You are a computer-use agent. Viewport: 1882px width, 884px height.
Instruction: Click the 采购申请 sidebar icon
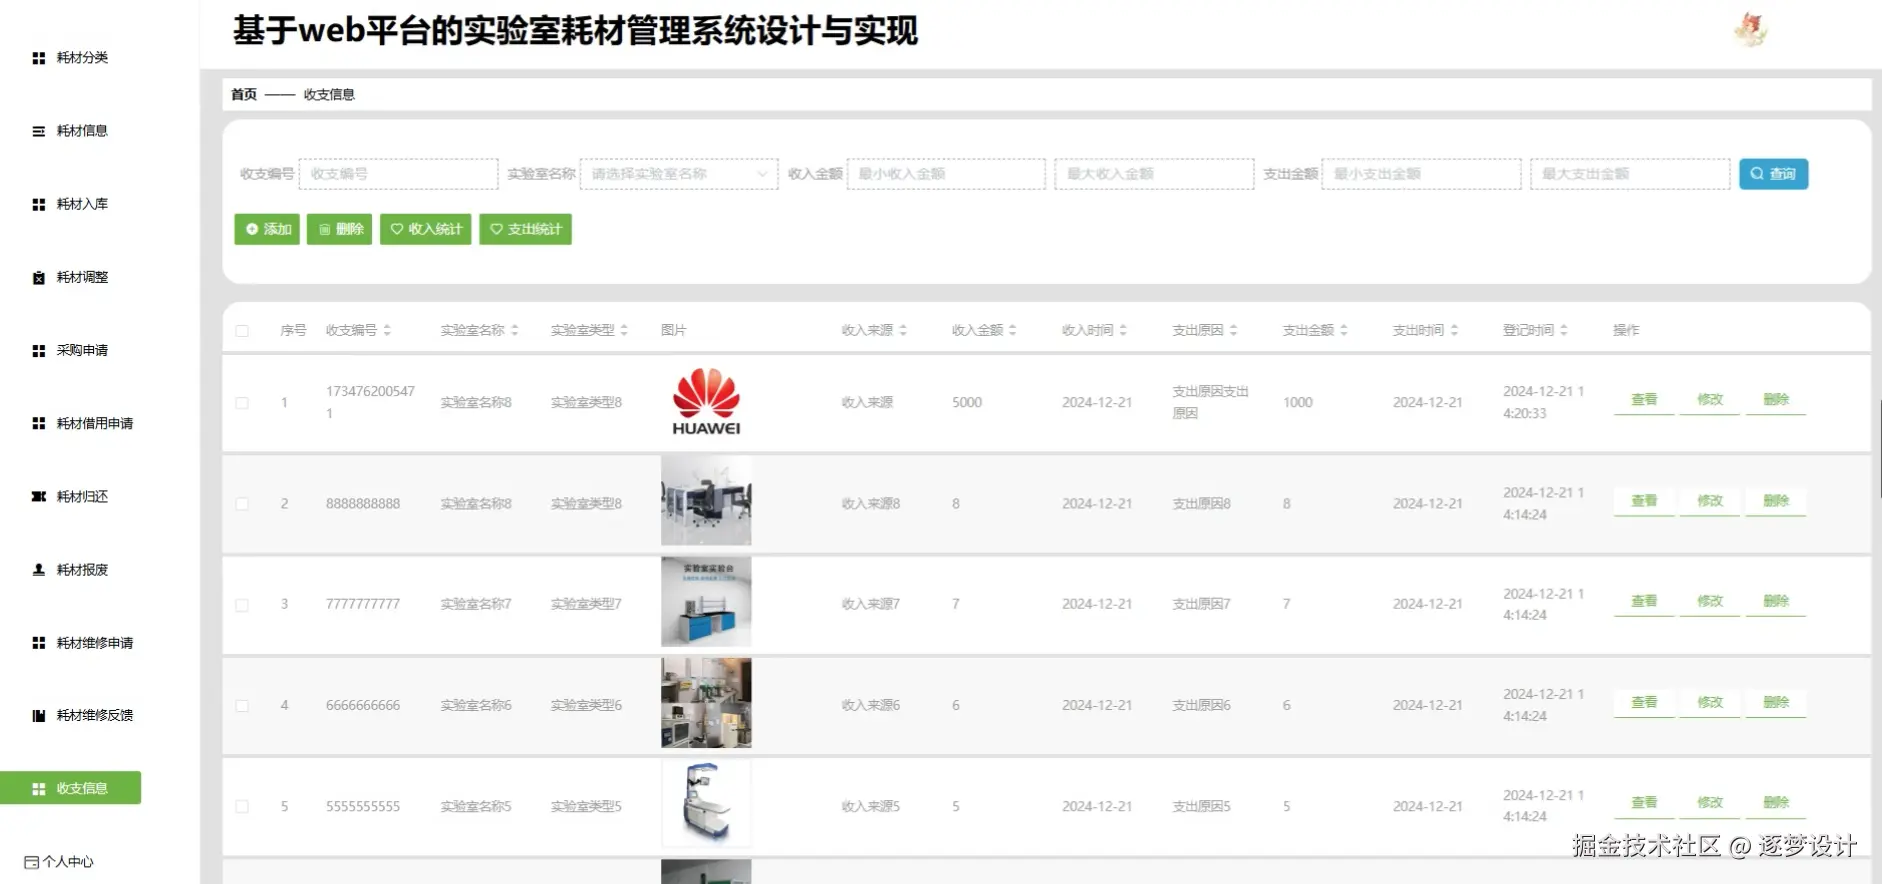[x=39, y=351]
